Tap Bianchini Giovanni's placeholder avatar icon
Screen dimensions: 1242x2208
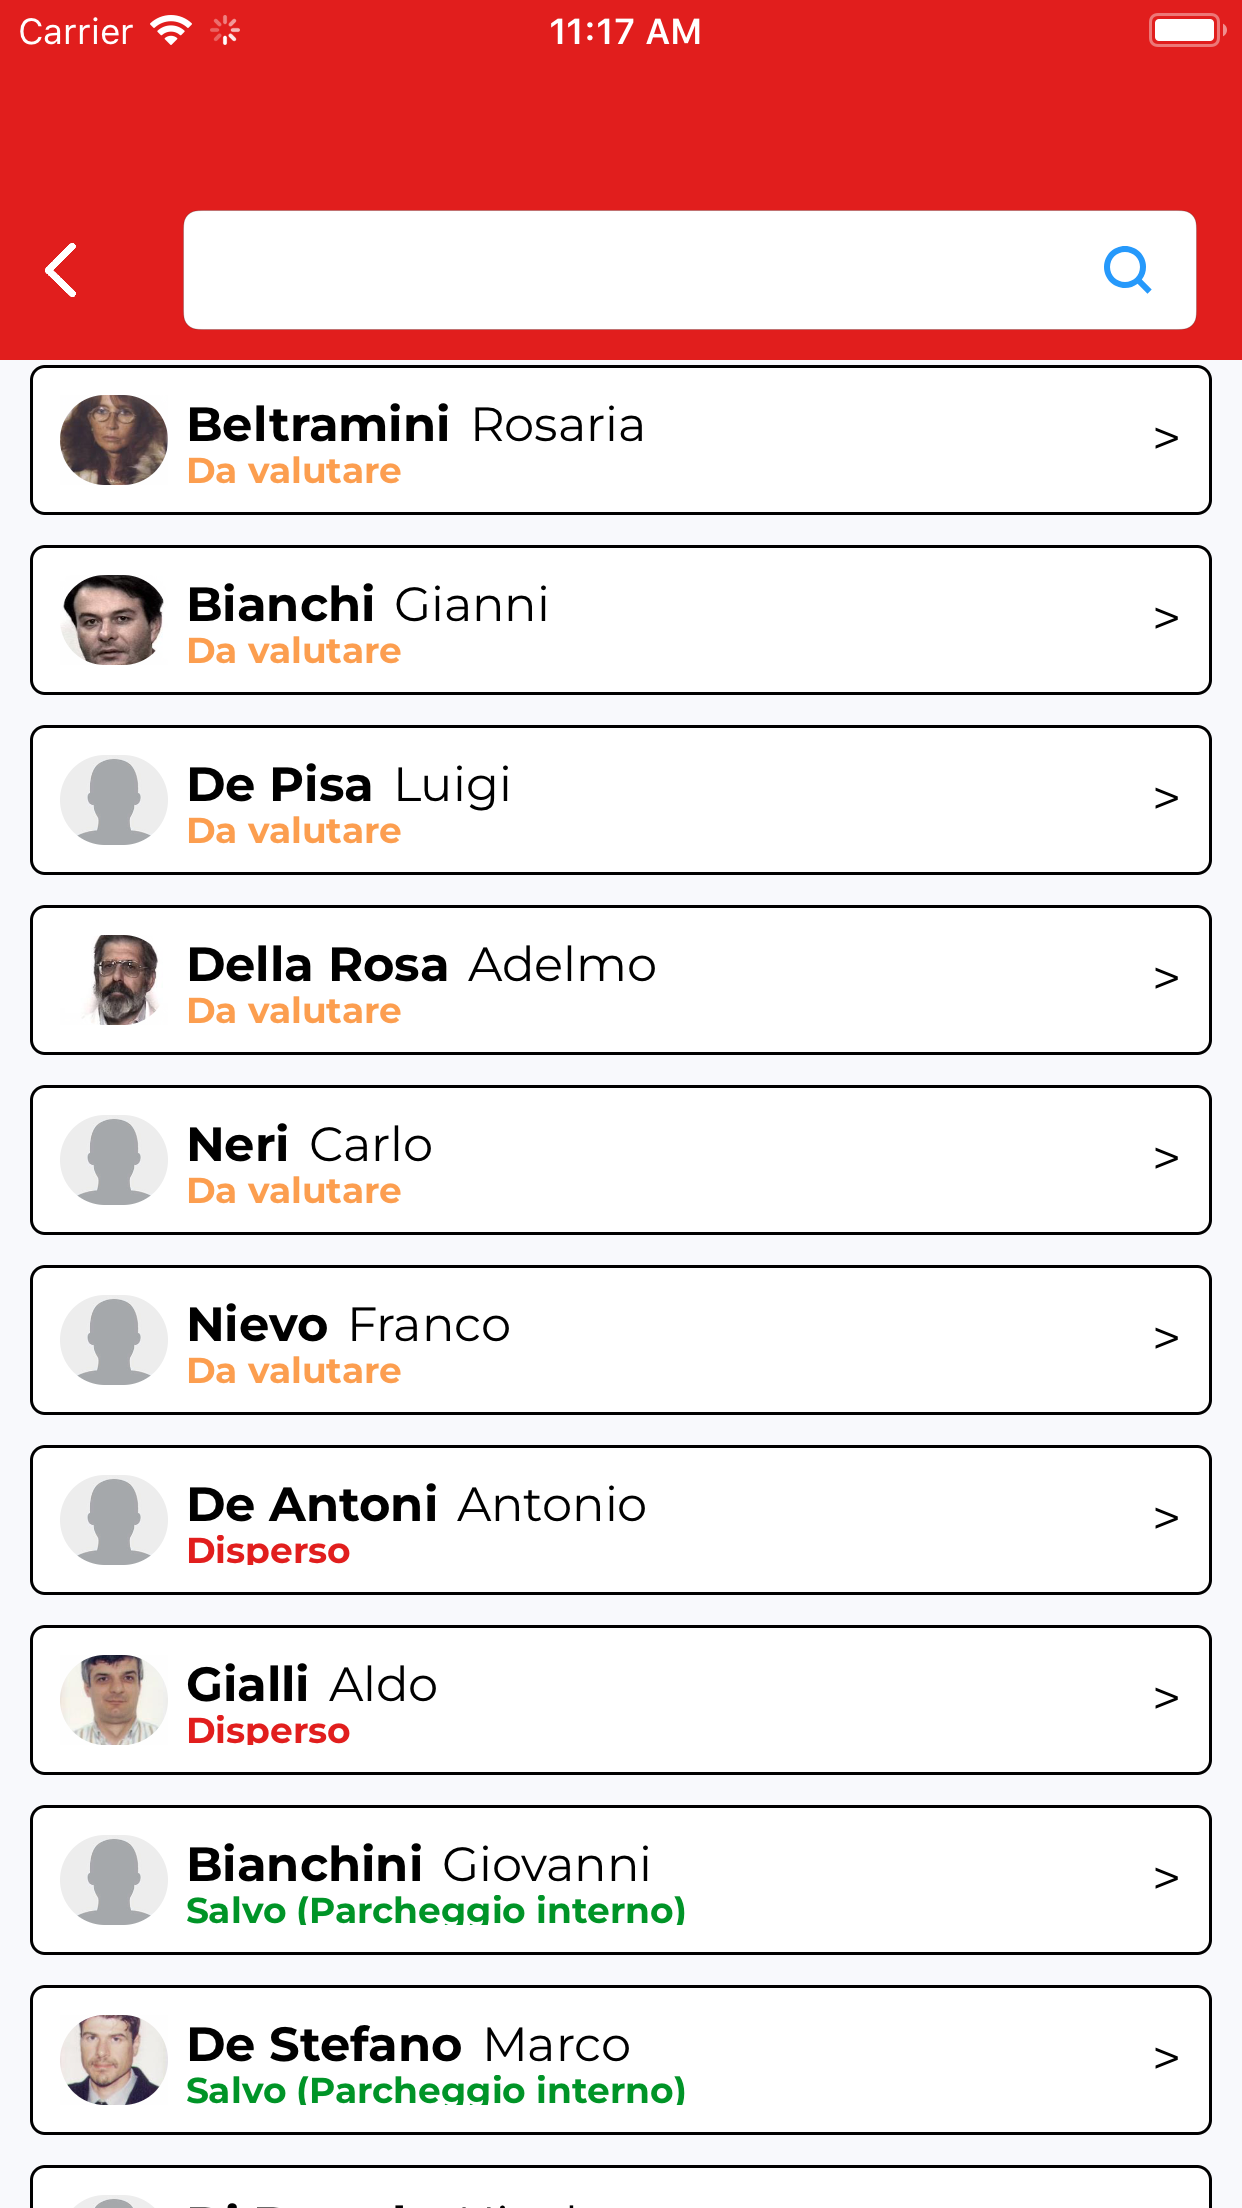[114, 1880]
